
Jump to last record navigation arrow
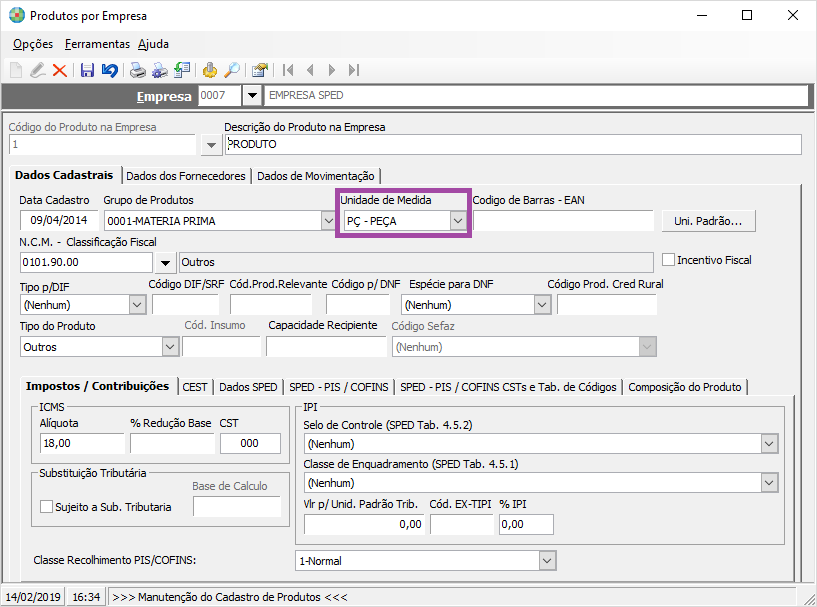[356, 70]
